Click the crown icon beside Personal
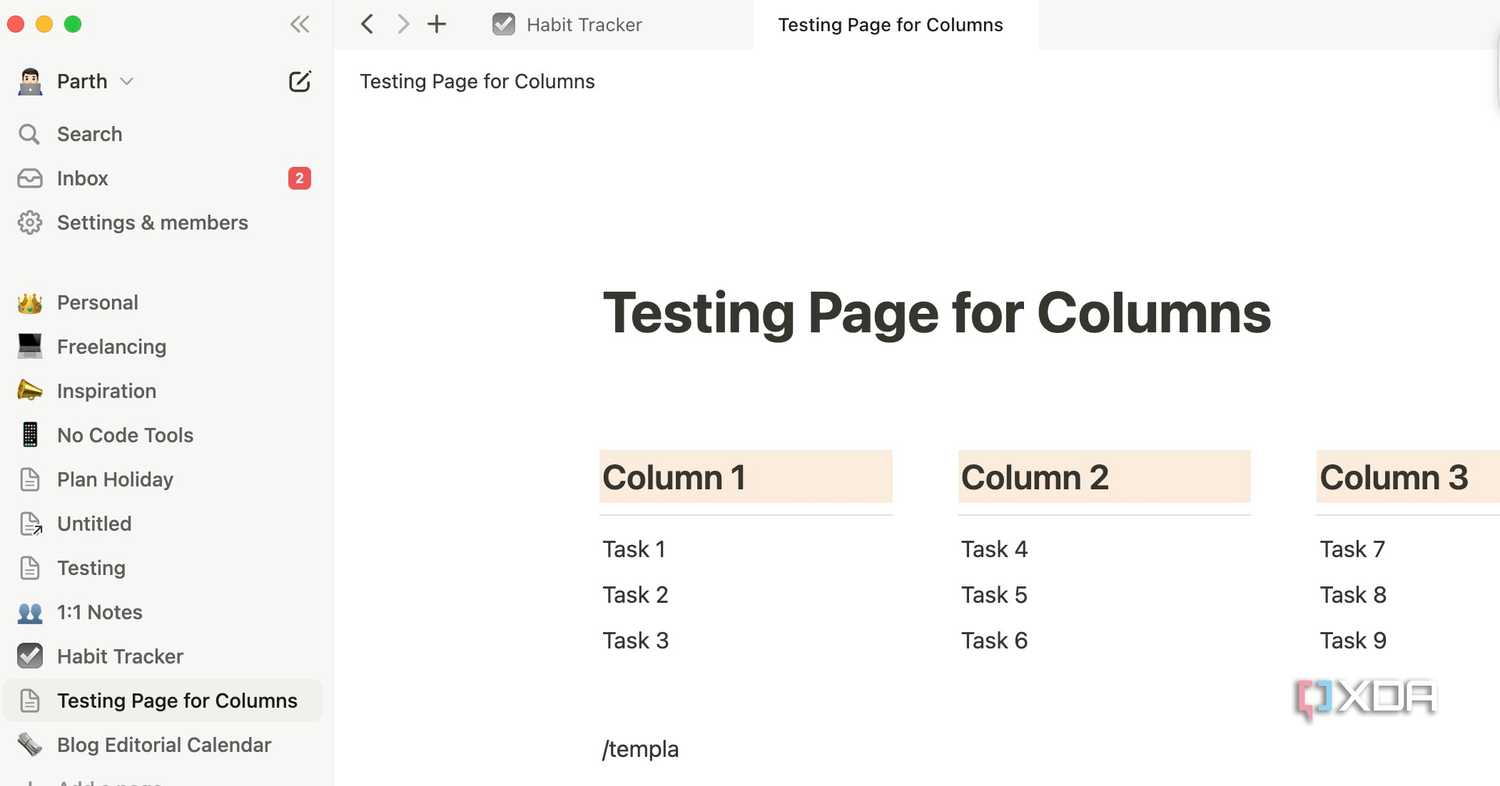The image size is (1500, 786). click(x=30, y=302)
